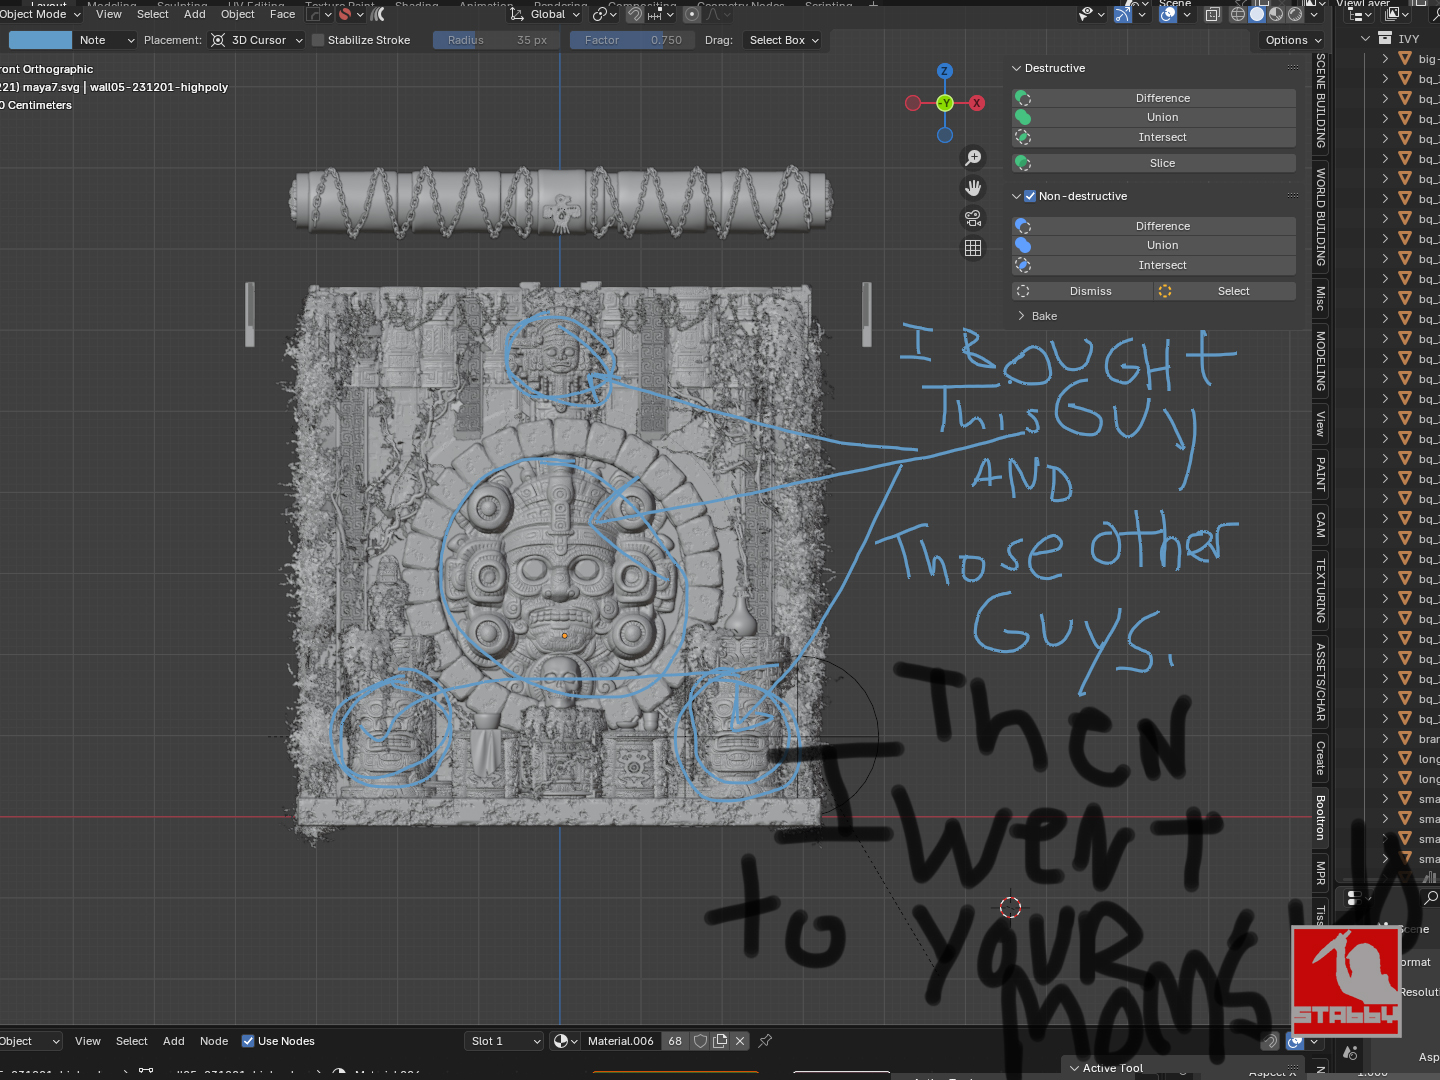Click the red X axis gizmo handle

tap(977, 103)
